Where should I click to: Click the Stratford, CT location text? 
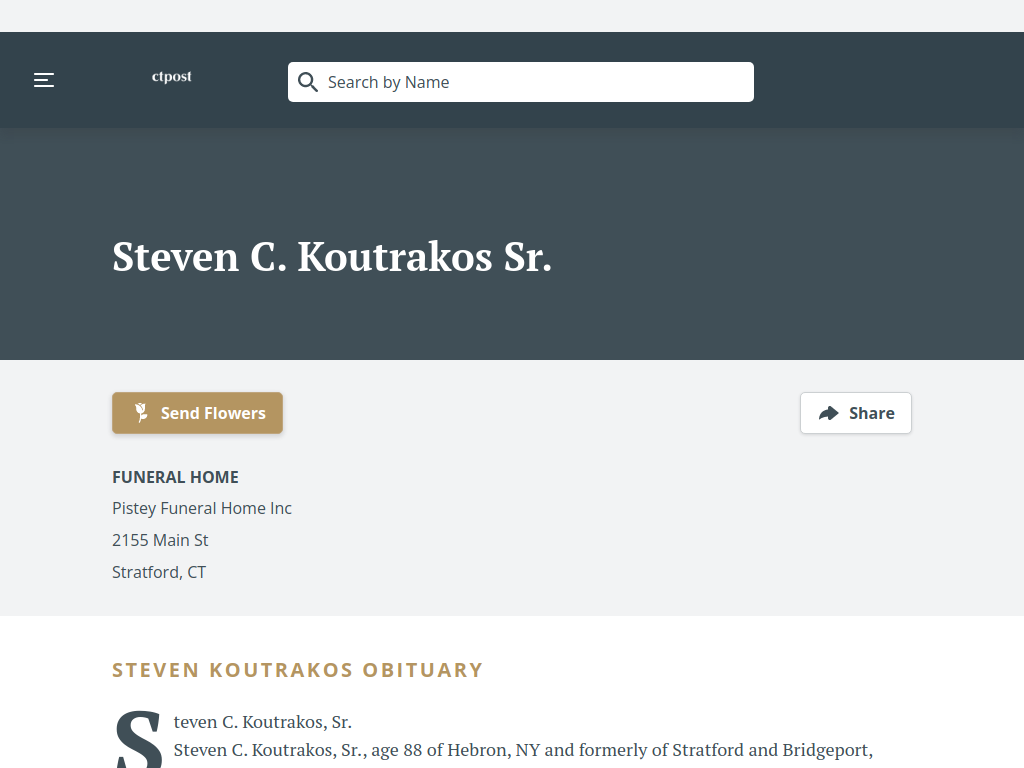tap(159, 572)
